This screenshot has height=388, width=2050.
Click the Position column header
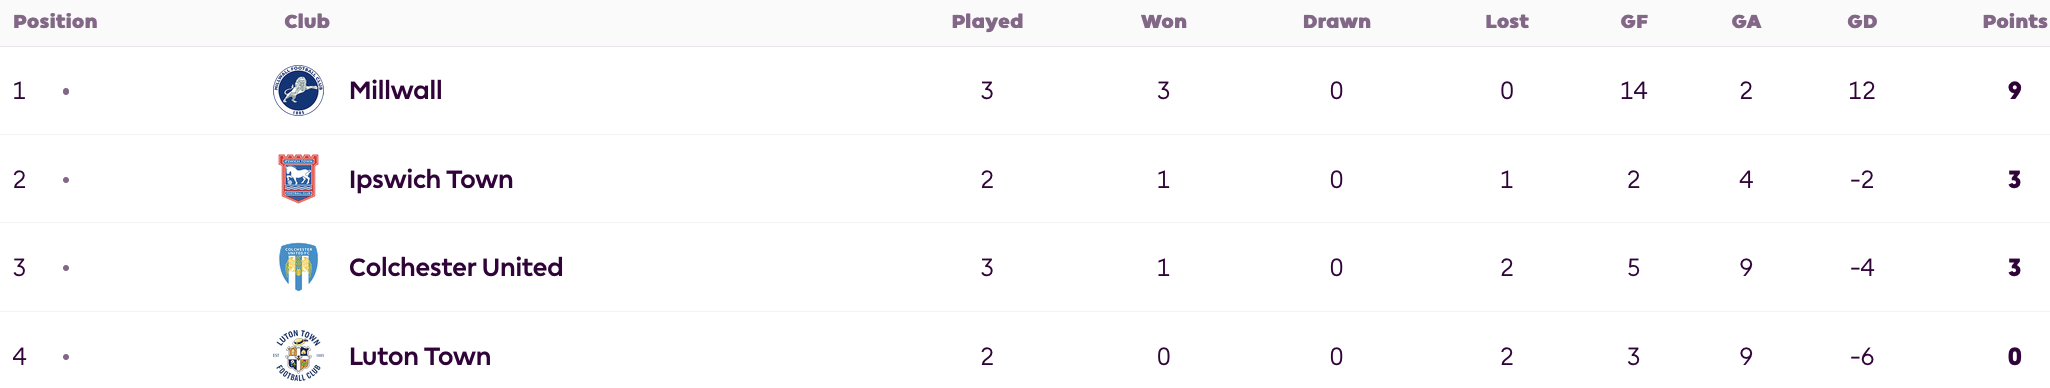[55, 21]
